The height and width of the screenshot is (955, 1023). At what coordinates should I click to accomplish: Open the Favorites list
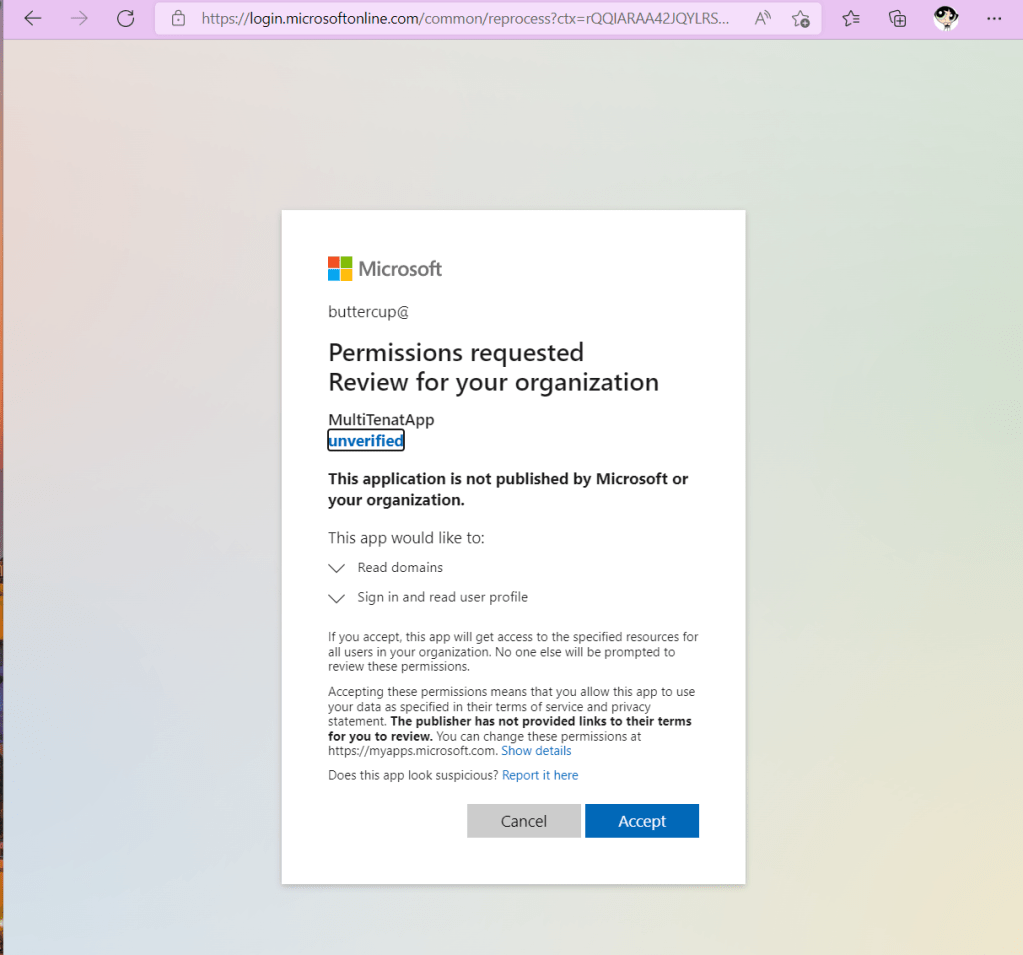(x=851, y=18)
